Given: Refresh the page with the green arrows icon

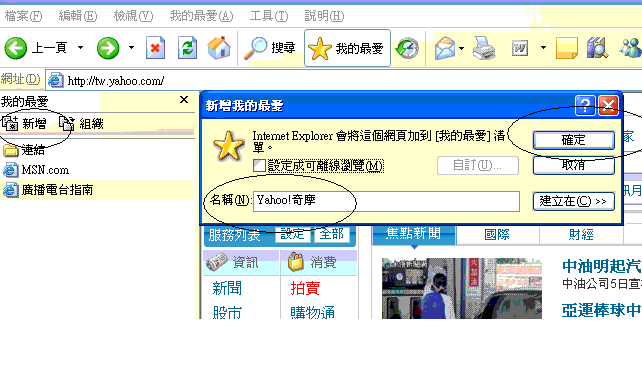Looking at the screenshot, I should [188, 48].
